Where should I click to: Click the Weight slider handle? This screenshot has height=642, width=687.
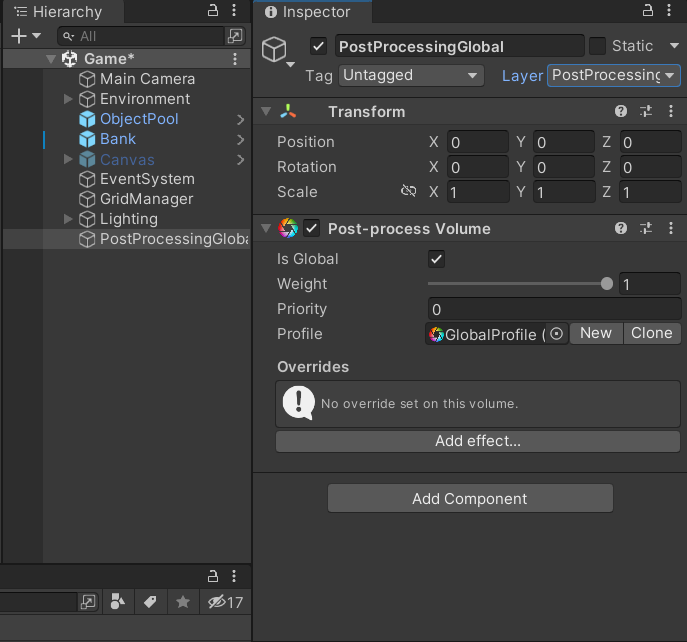[x=607, y=284]
